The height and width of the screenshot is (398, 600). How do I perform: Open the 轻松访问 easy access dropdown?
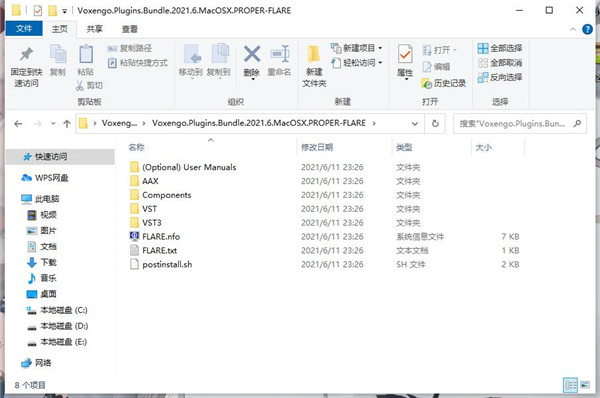(x=356, y=62)
